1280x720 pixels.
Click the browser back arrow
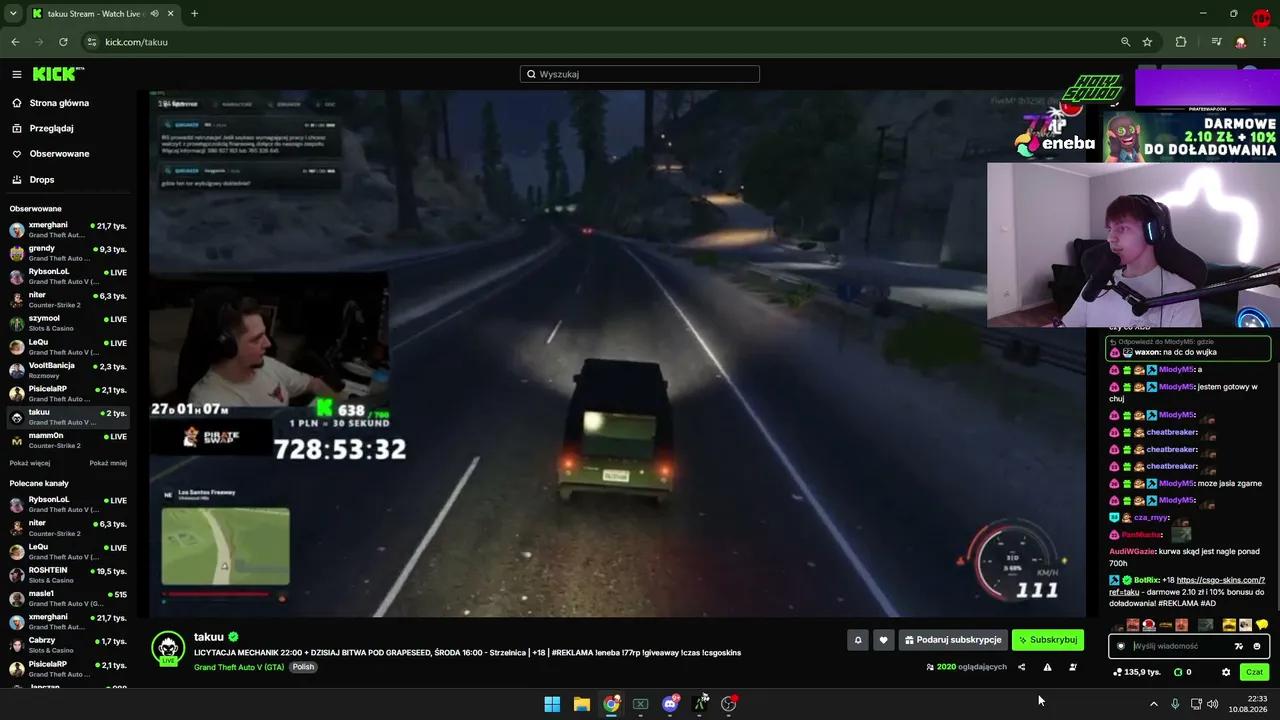pos(15,42)
